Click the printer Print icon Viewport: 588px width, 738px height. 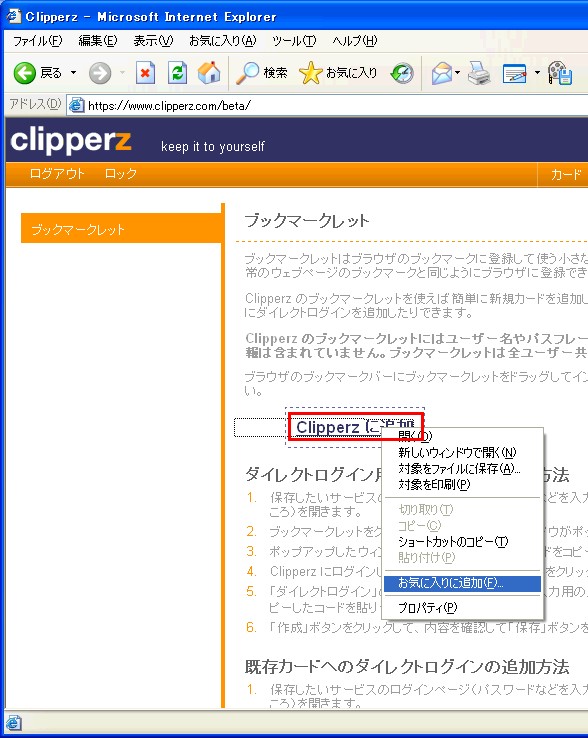(479, 73)
